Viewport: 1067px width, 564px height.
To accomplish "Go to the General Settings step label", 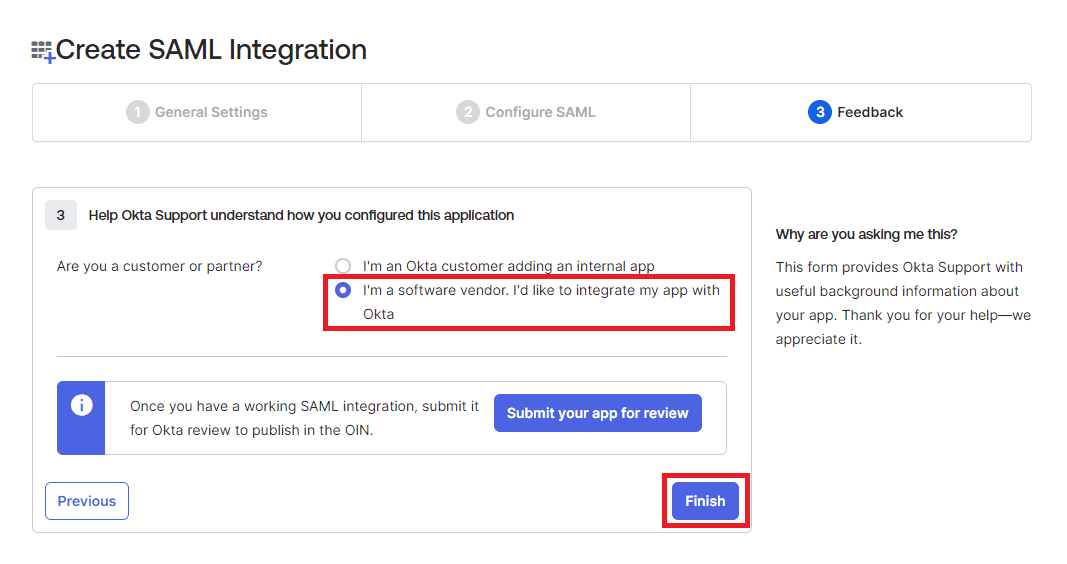I will point(211,112).
